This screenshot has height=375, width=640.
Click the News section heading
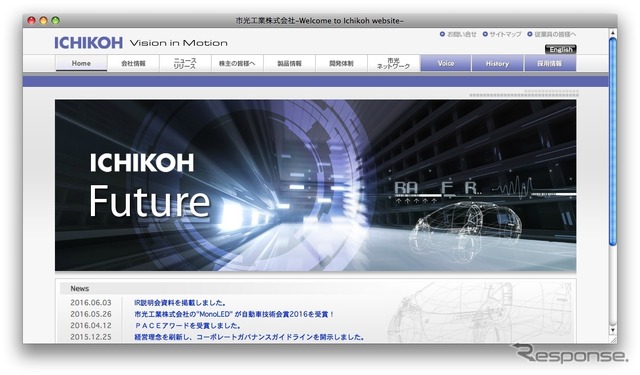[80, 288]
